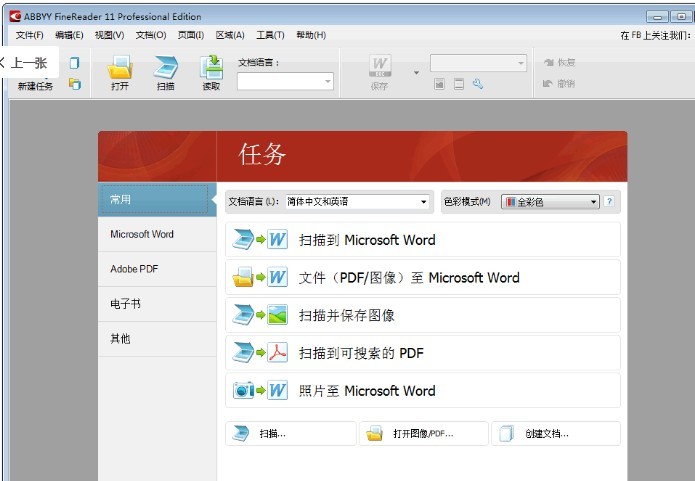Select the 电子书 task category
The width and height of the screenshot is (695, 481).
[157, 304]
